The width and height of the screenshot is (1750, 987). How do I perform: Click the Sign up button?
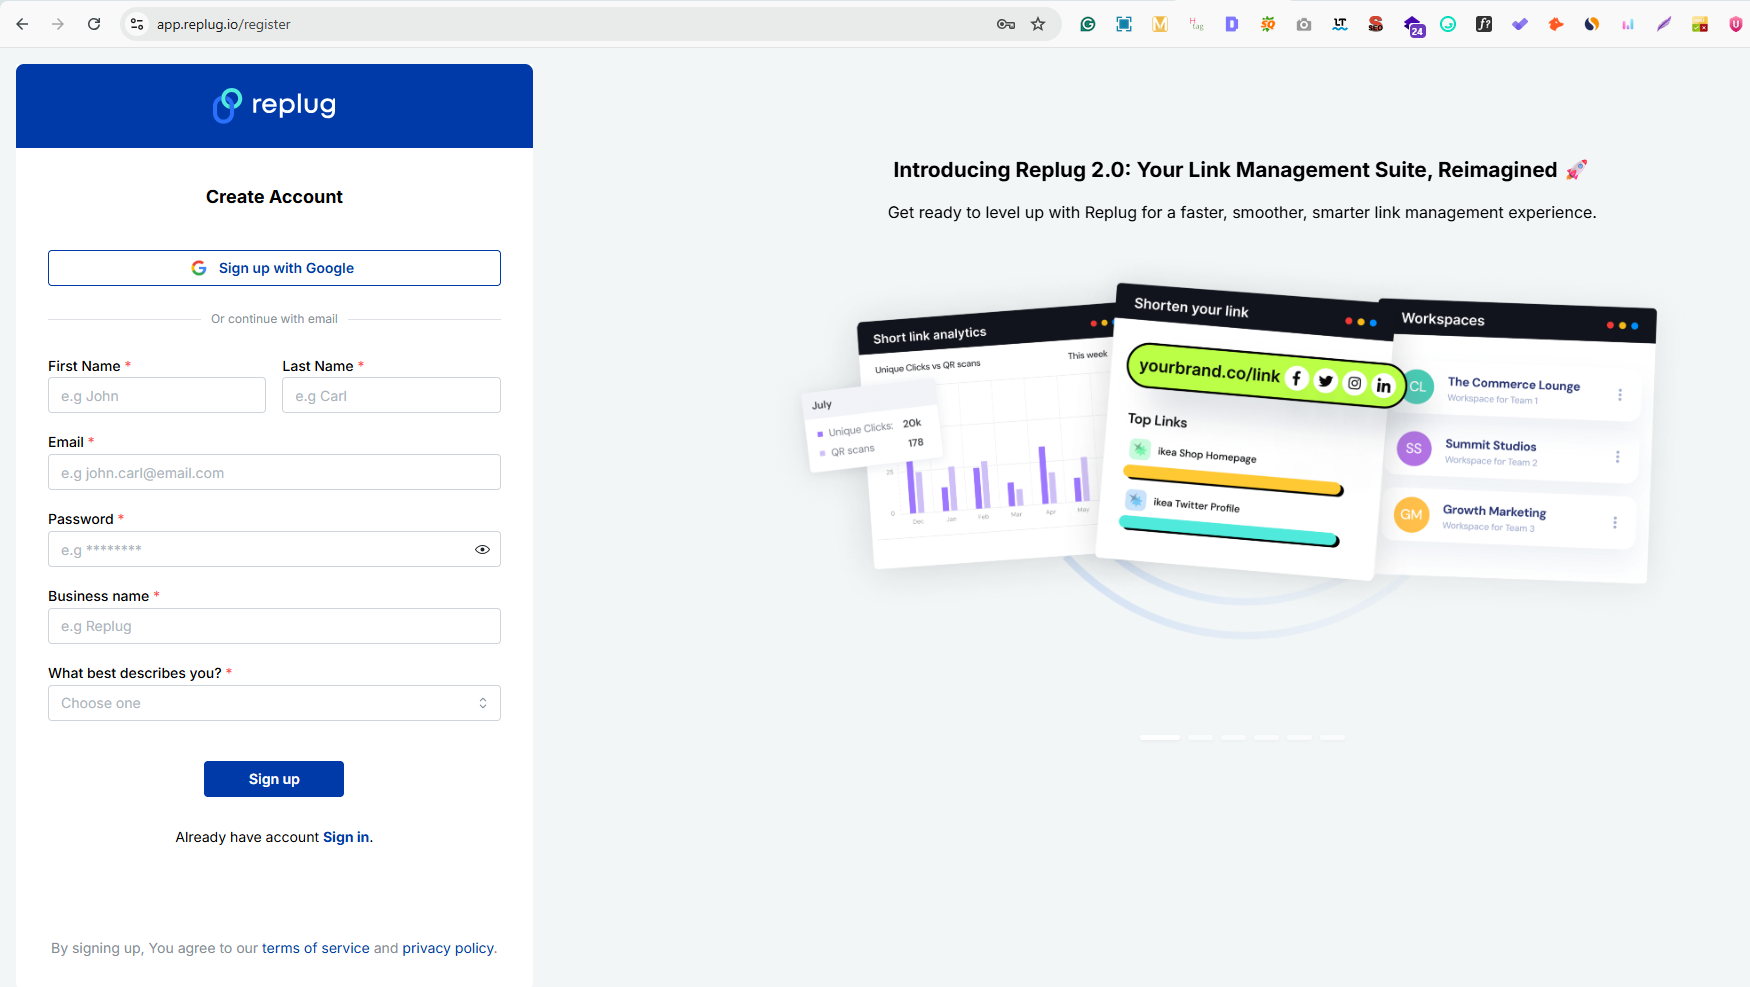coord(273,778)
